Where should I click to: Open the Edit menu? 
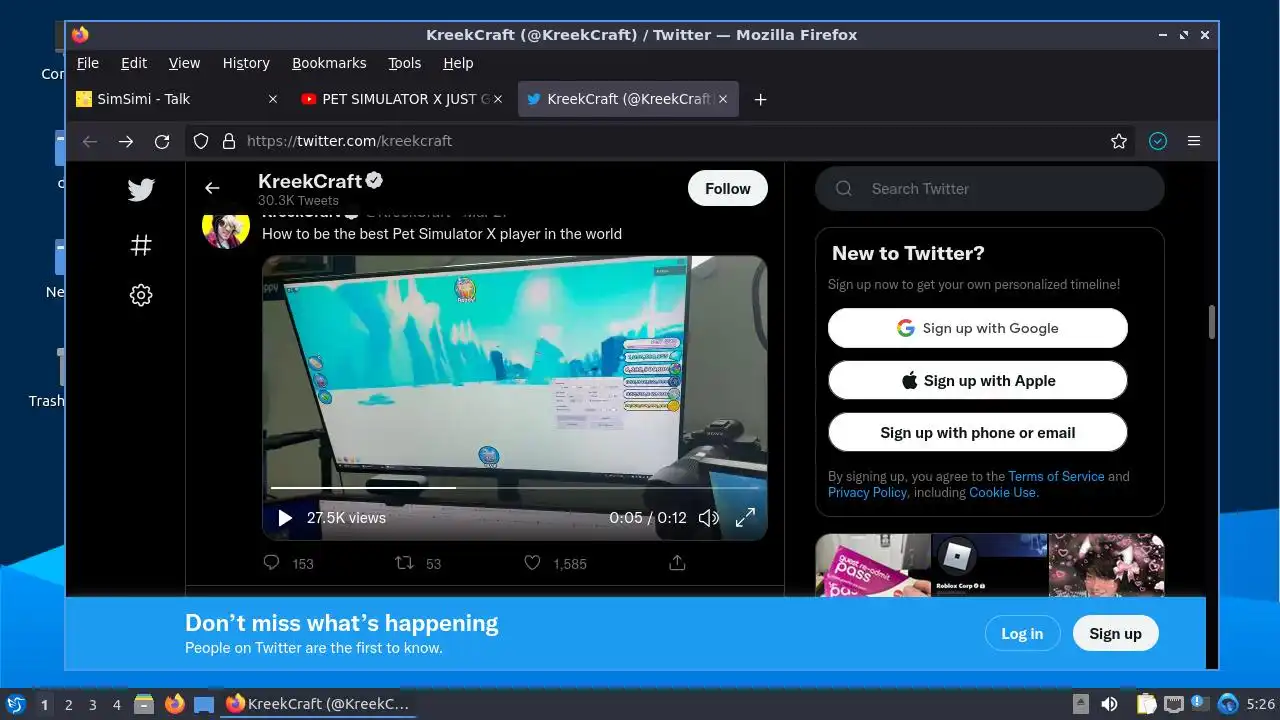click(x=134, y=63)
